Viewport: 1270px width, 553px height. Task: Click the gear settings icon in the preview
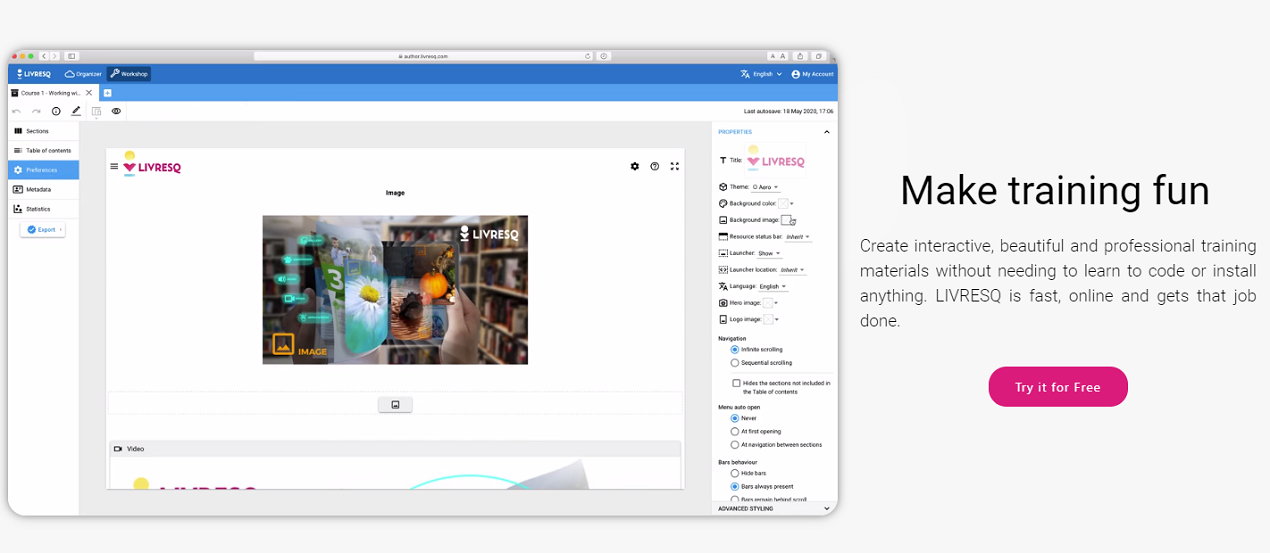tap(635, 166)
